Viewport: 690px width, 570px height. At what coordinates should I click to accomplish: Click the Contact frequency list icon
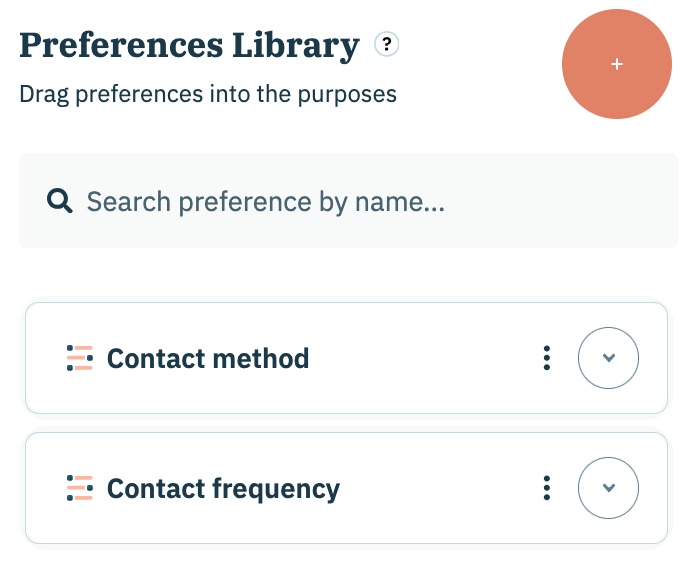[80, 488]
